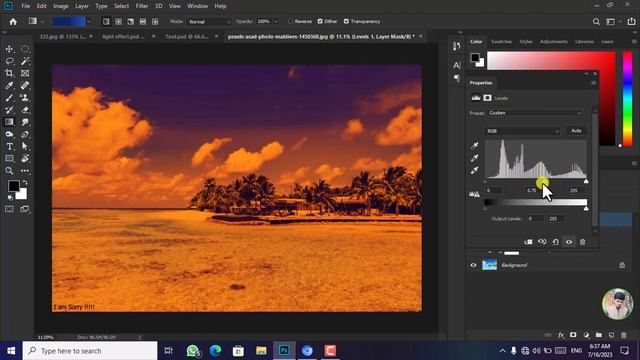Toggle the Dither checkbox
Screen dimensions: 640x360
coord(320,22)
